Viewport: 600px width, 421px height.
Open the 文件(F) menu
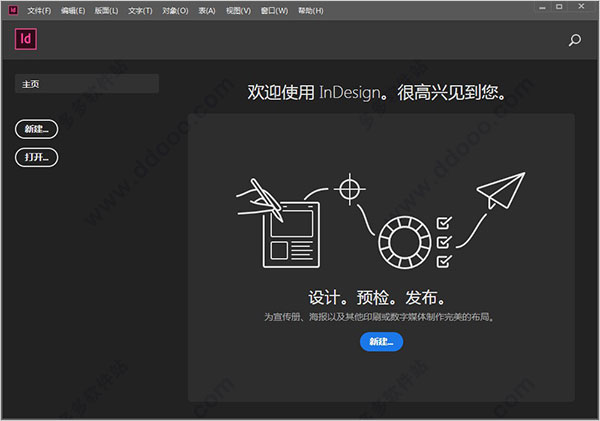coord(39,11)
